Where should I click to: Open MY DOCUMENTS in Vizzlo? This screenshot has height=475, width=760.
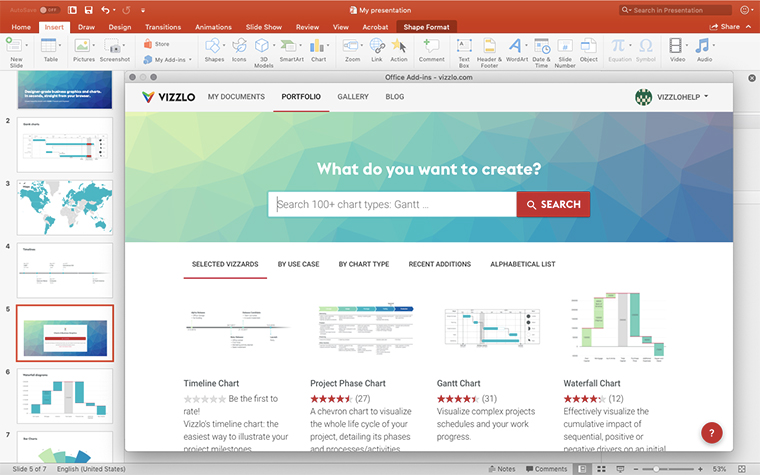(x=236, y=97)
